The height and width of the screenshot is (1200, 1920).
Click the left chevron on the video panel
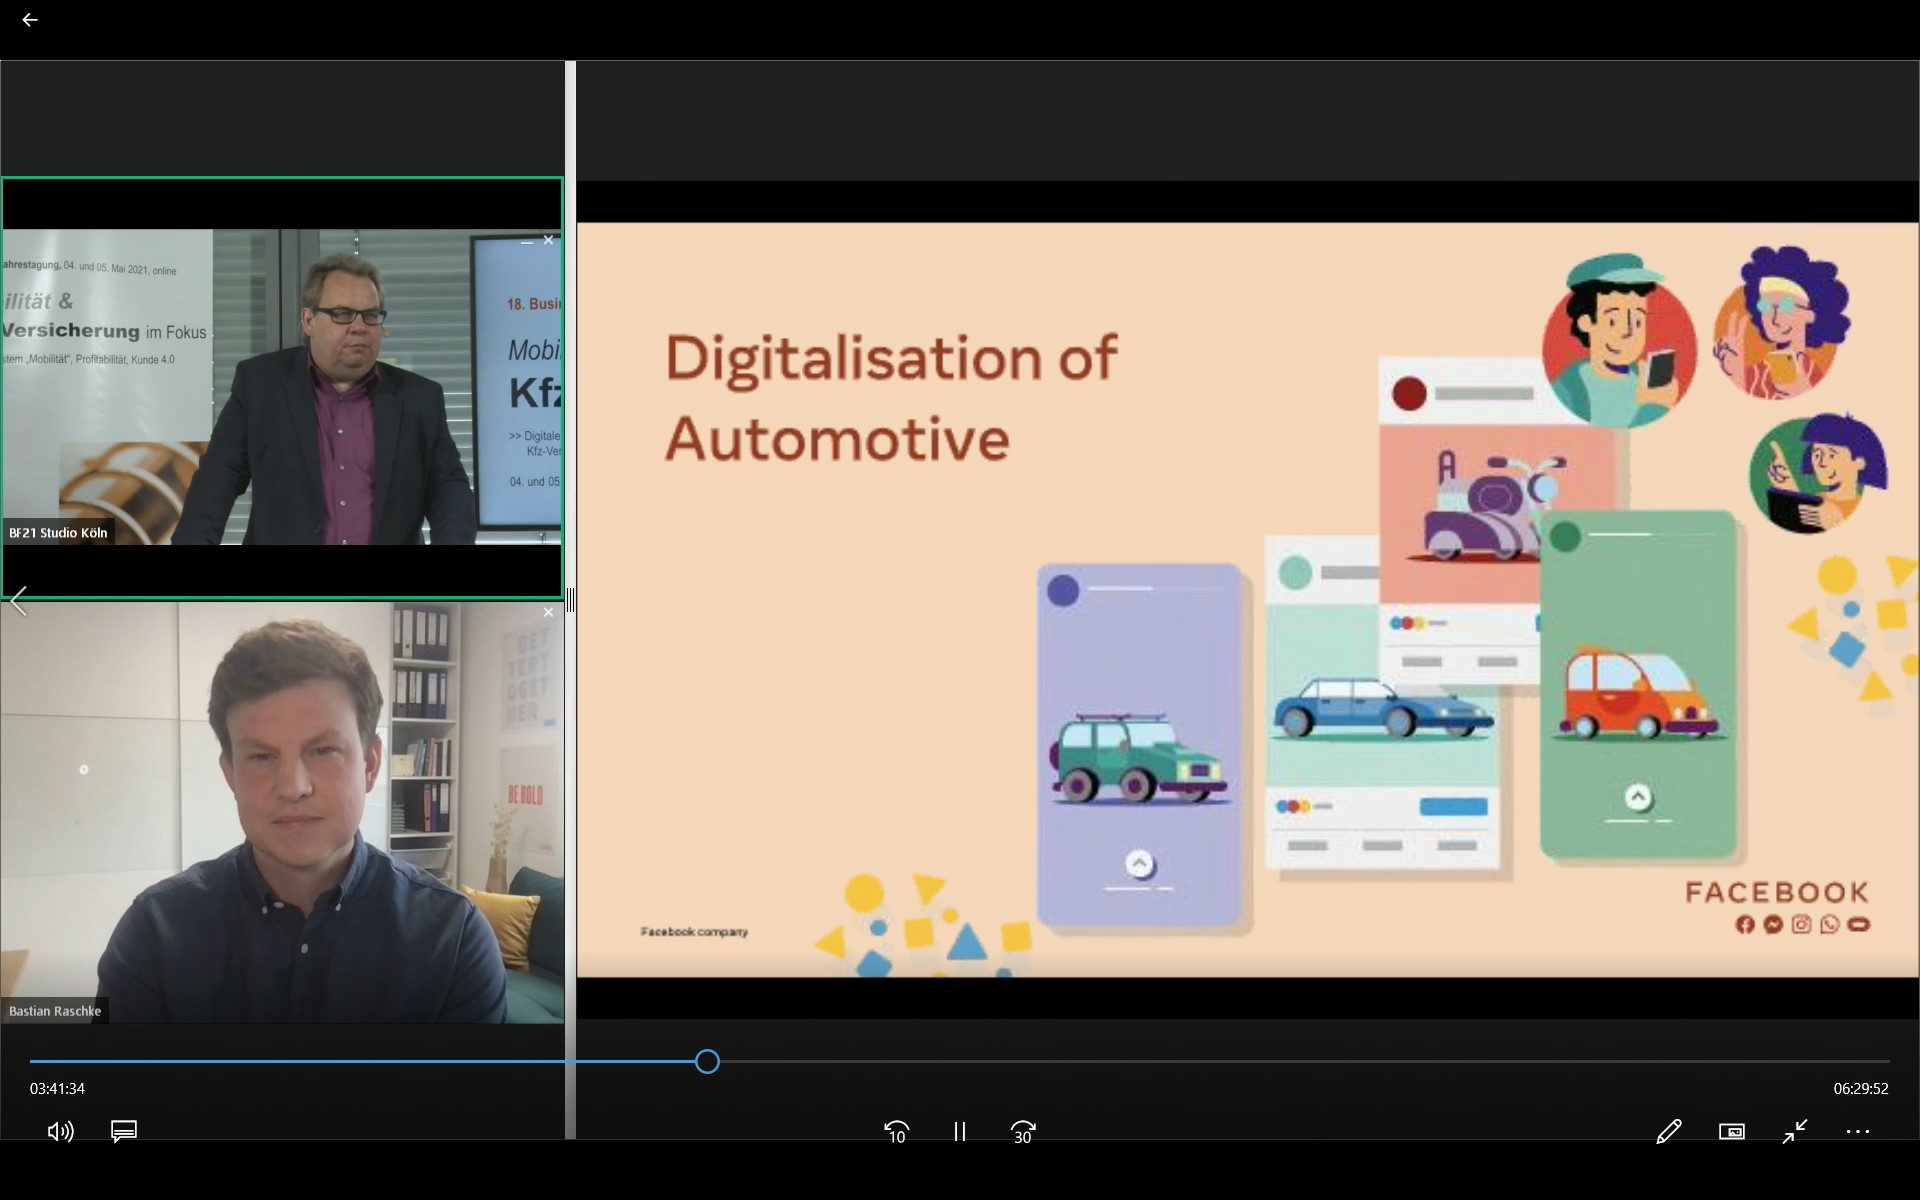(18, 601)
